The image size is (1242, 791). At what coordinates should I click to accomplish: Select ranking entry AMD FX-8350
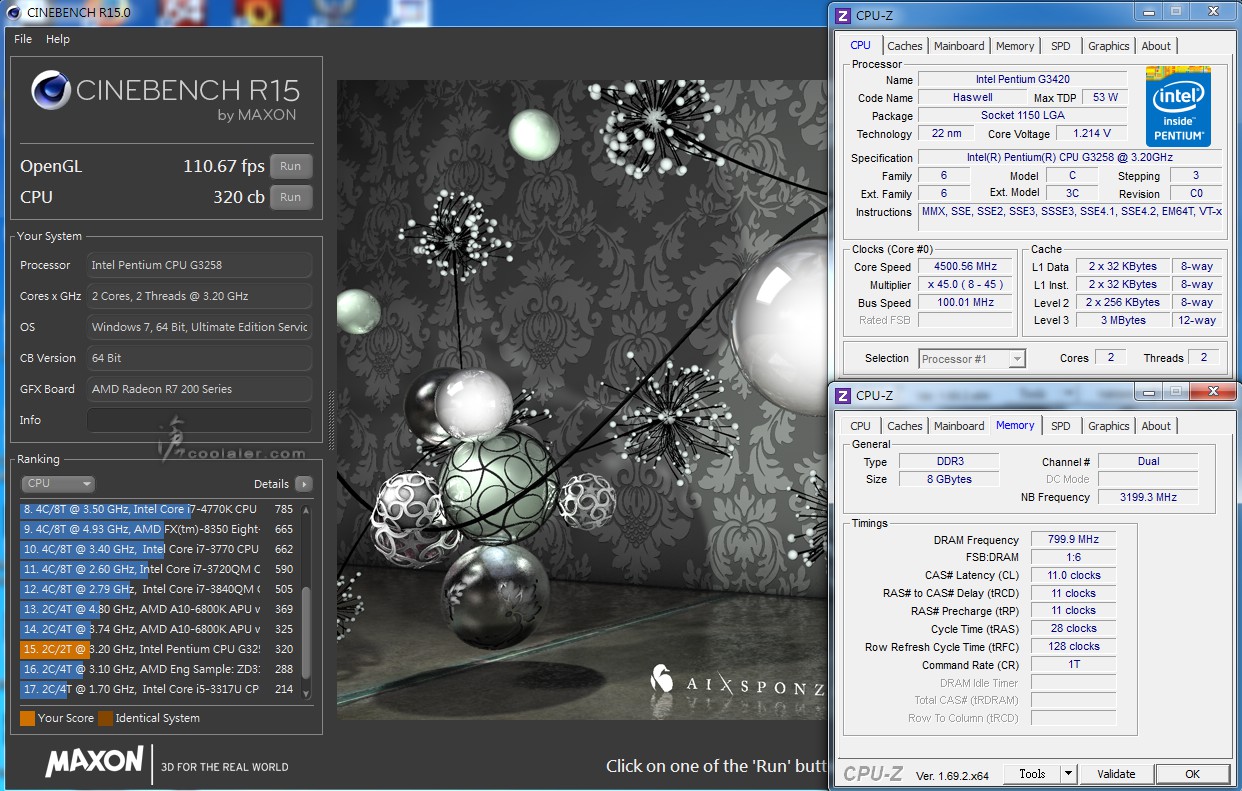click(158, 529)
